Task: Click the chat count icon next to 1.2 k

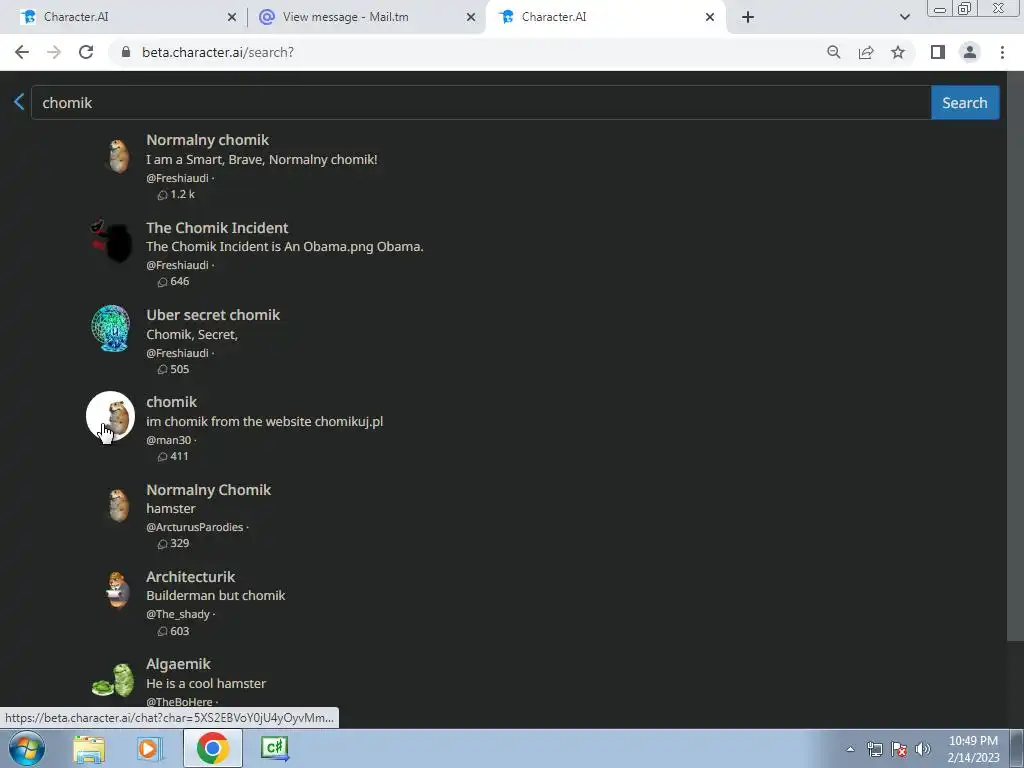Action: coord(163,195)
